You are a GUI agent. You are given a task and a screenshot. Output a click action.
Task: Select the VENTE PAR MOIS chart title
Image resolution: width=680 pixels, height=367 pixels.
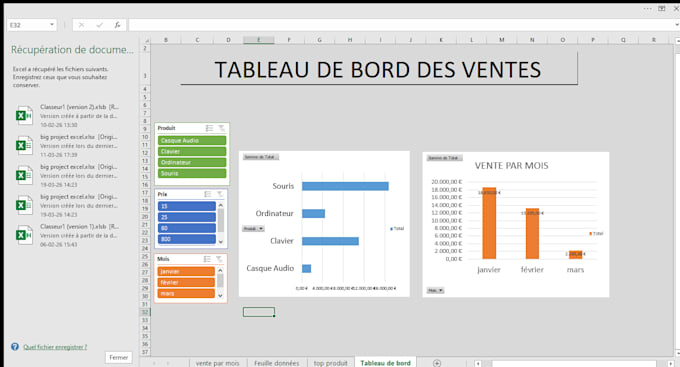click(x=511, y=166)
